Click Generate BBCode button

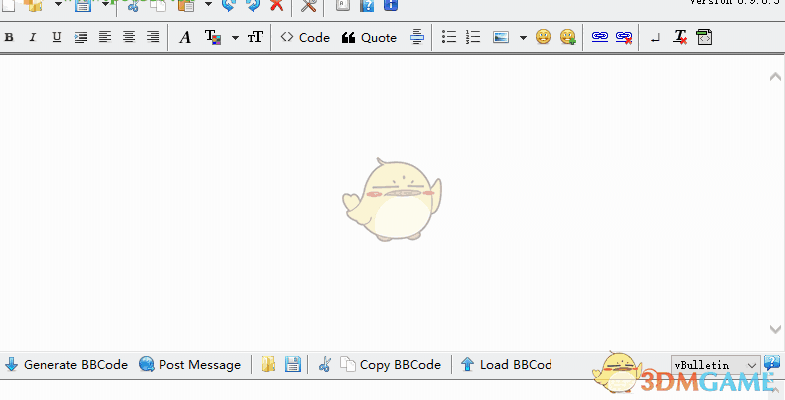[x=66, y=365]
